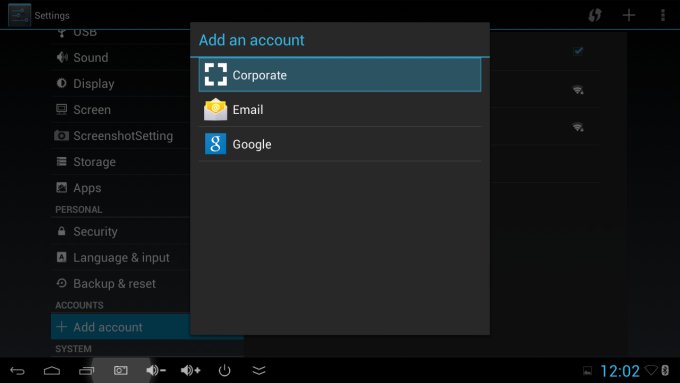Tap the volume up button

(x=190, y=370)
